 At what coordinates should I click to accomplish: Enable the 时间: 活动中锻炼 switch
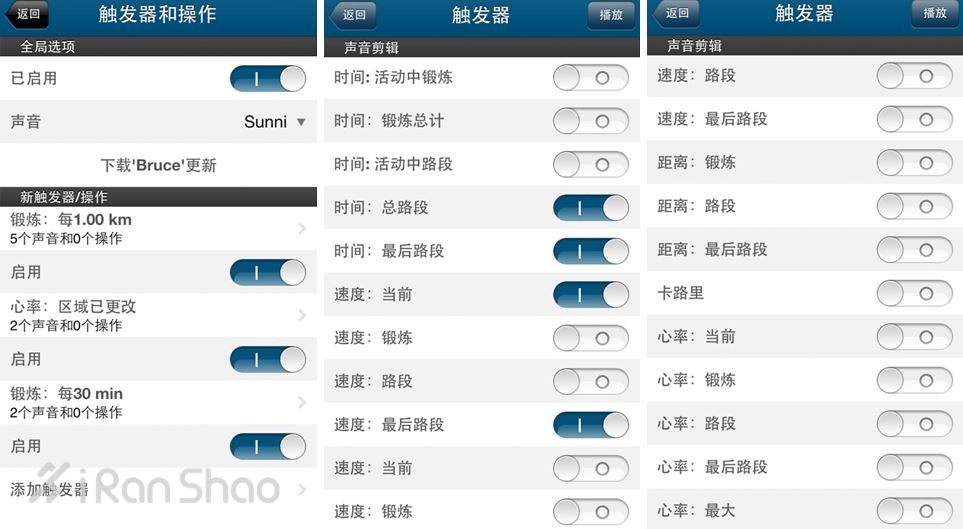pyautogui.click(x=590, y=77)
